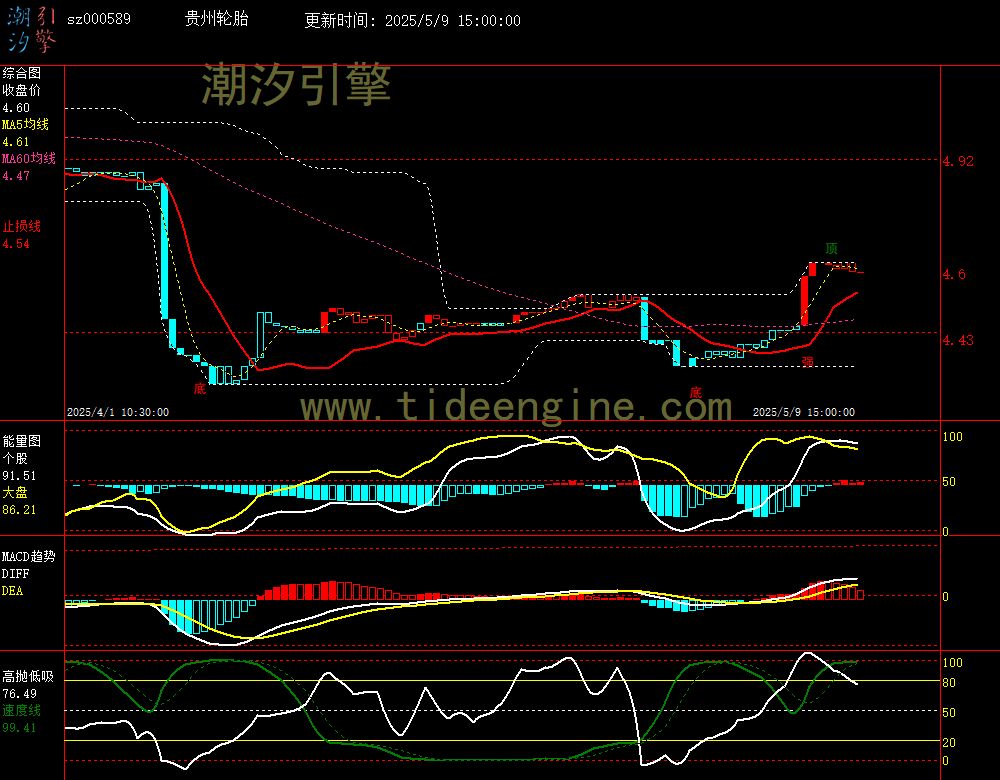This screenshot has width=1000, height=780.
Task: Select the stock code sz000589
Action: click(x=99, y=19)
